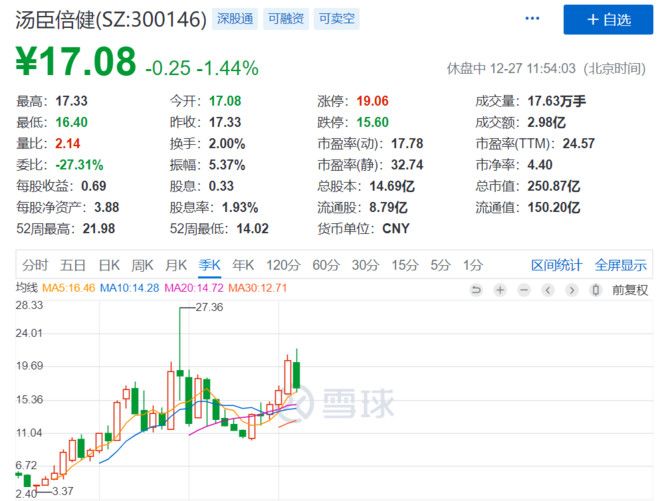
Task: Click the 流通值 value 150.20亿
Action: pyautogui.click(x=554, y=208)
